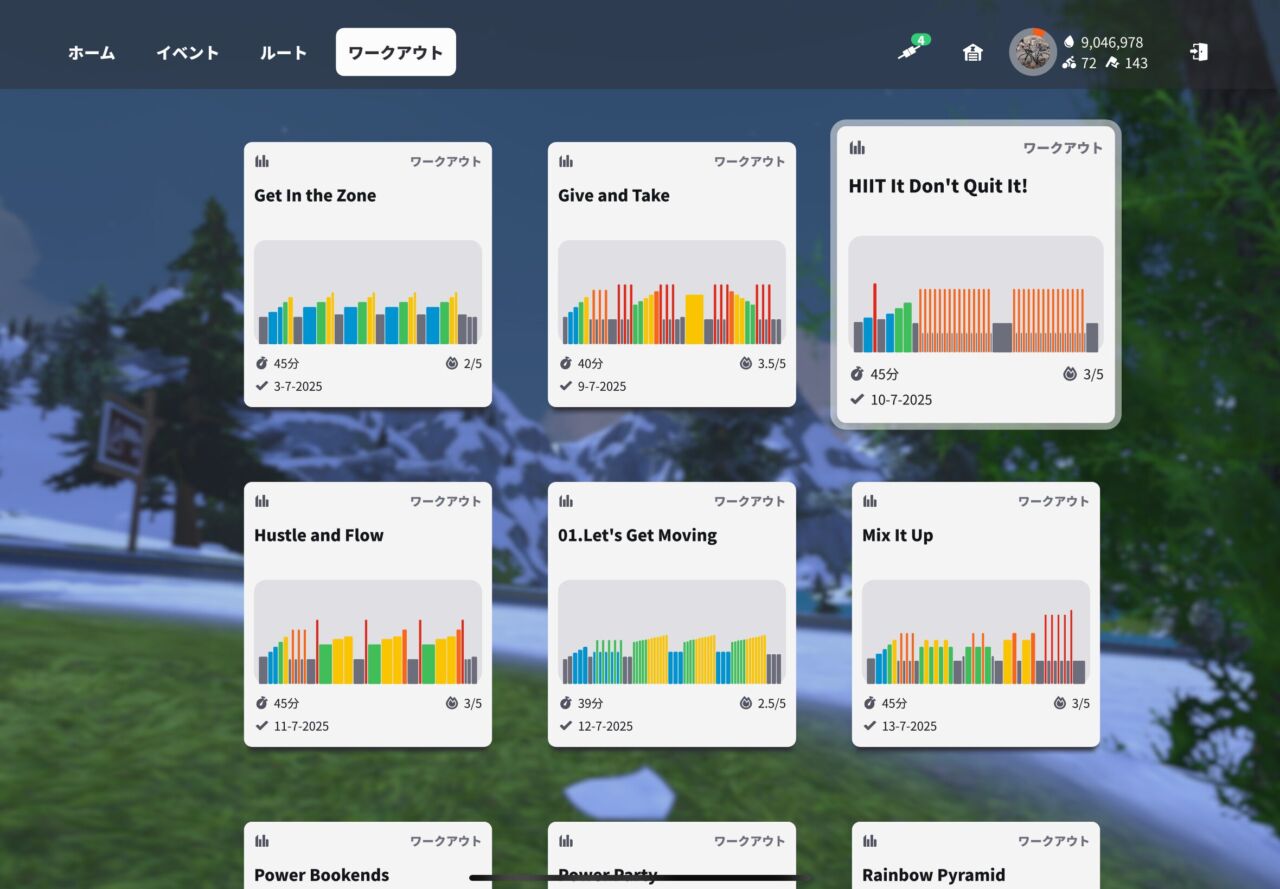Open the Give and Take workout title
Screen dimensions: 1280x889
pyautogui.click(x=614, y=196)
